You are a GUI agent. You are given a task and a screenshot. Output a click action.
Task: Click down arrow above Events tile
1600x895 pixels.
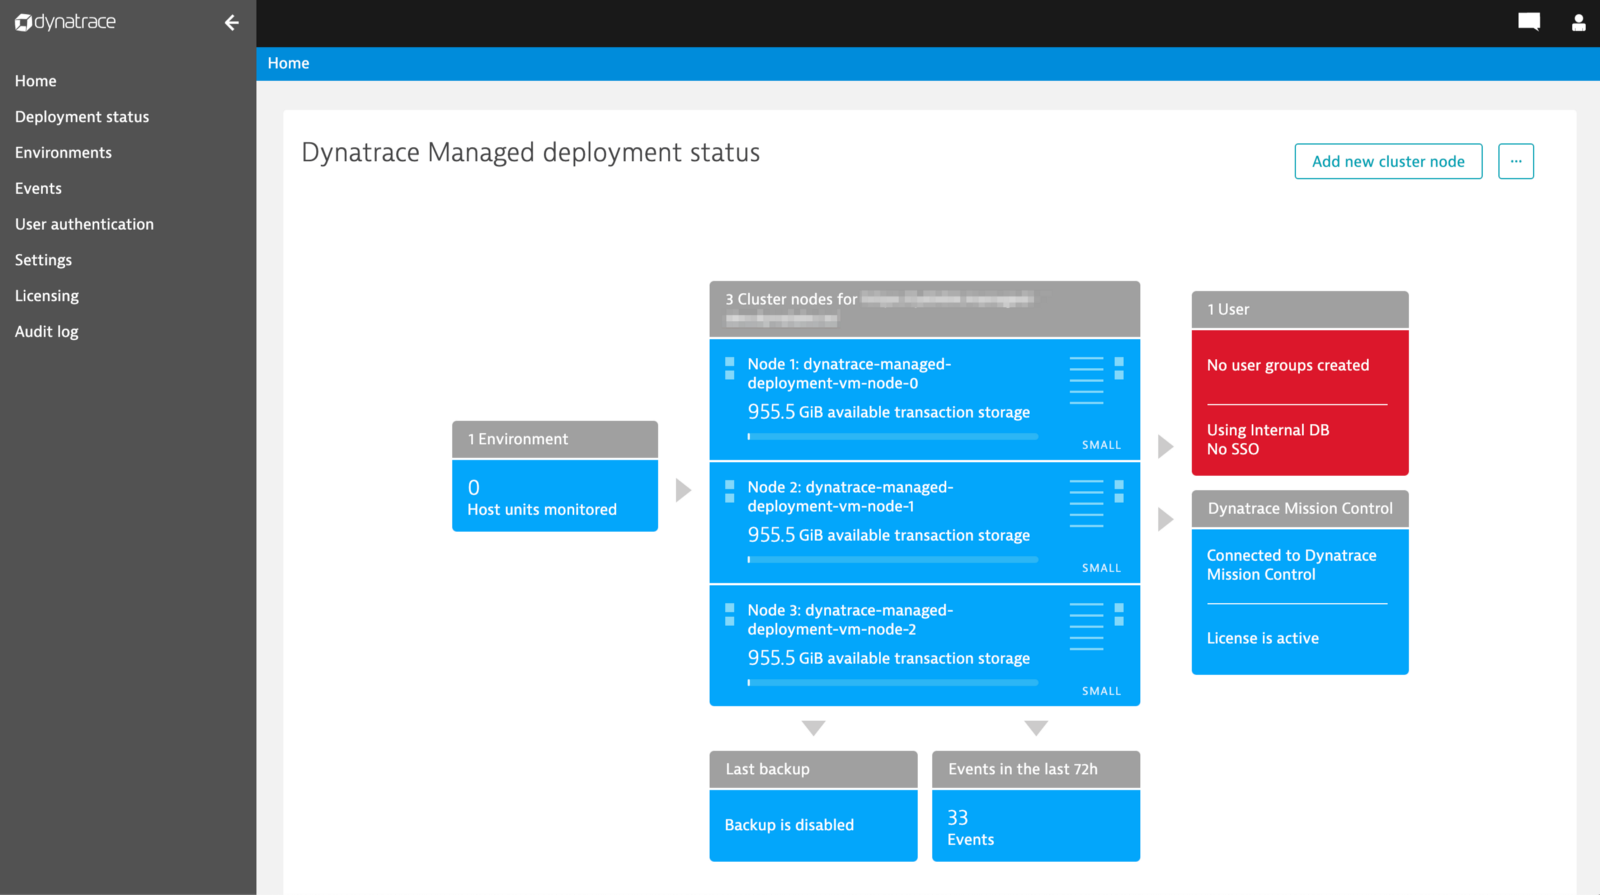[1036, 728]
